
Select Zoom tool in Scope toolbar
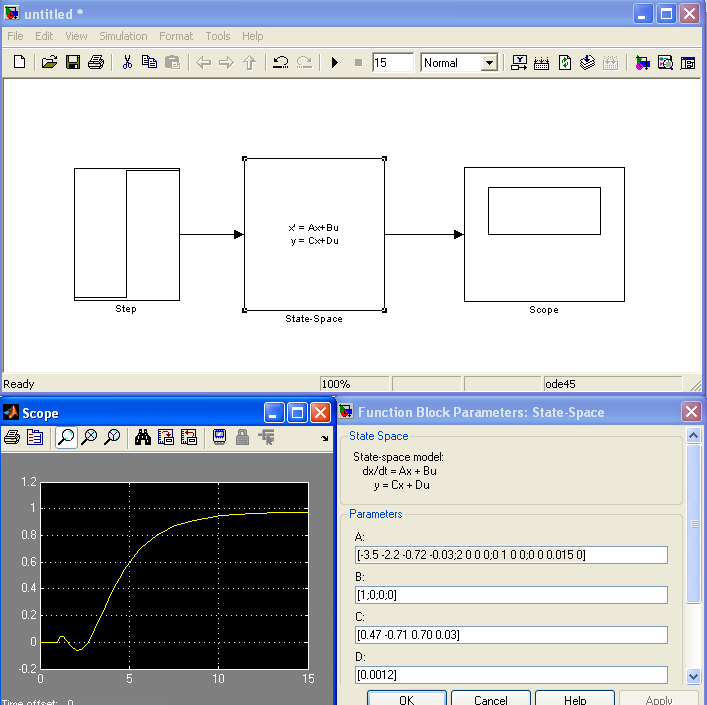[66, 437]
